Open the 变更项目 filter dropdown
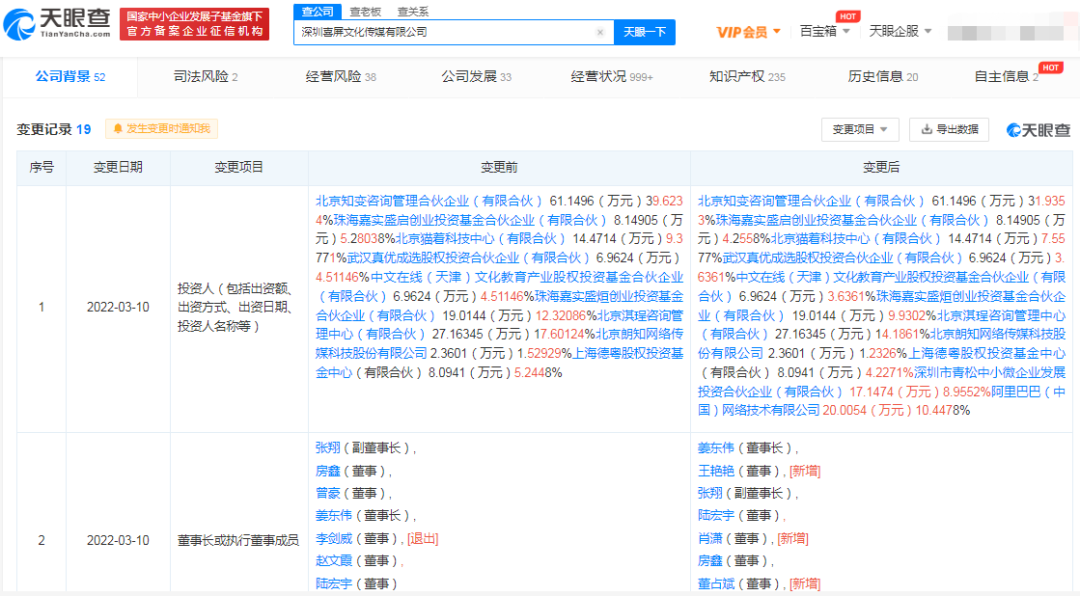The height and width of the screenshot is (596, 1080). [861, 129]
